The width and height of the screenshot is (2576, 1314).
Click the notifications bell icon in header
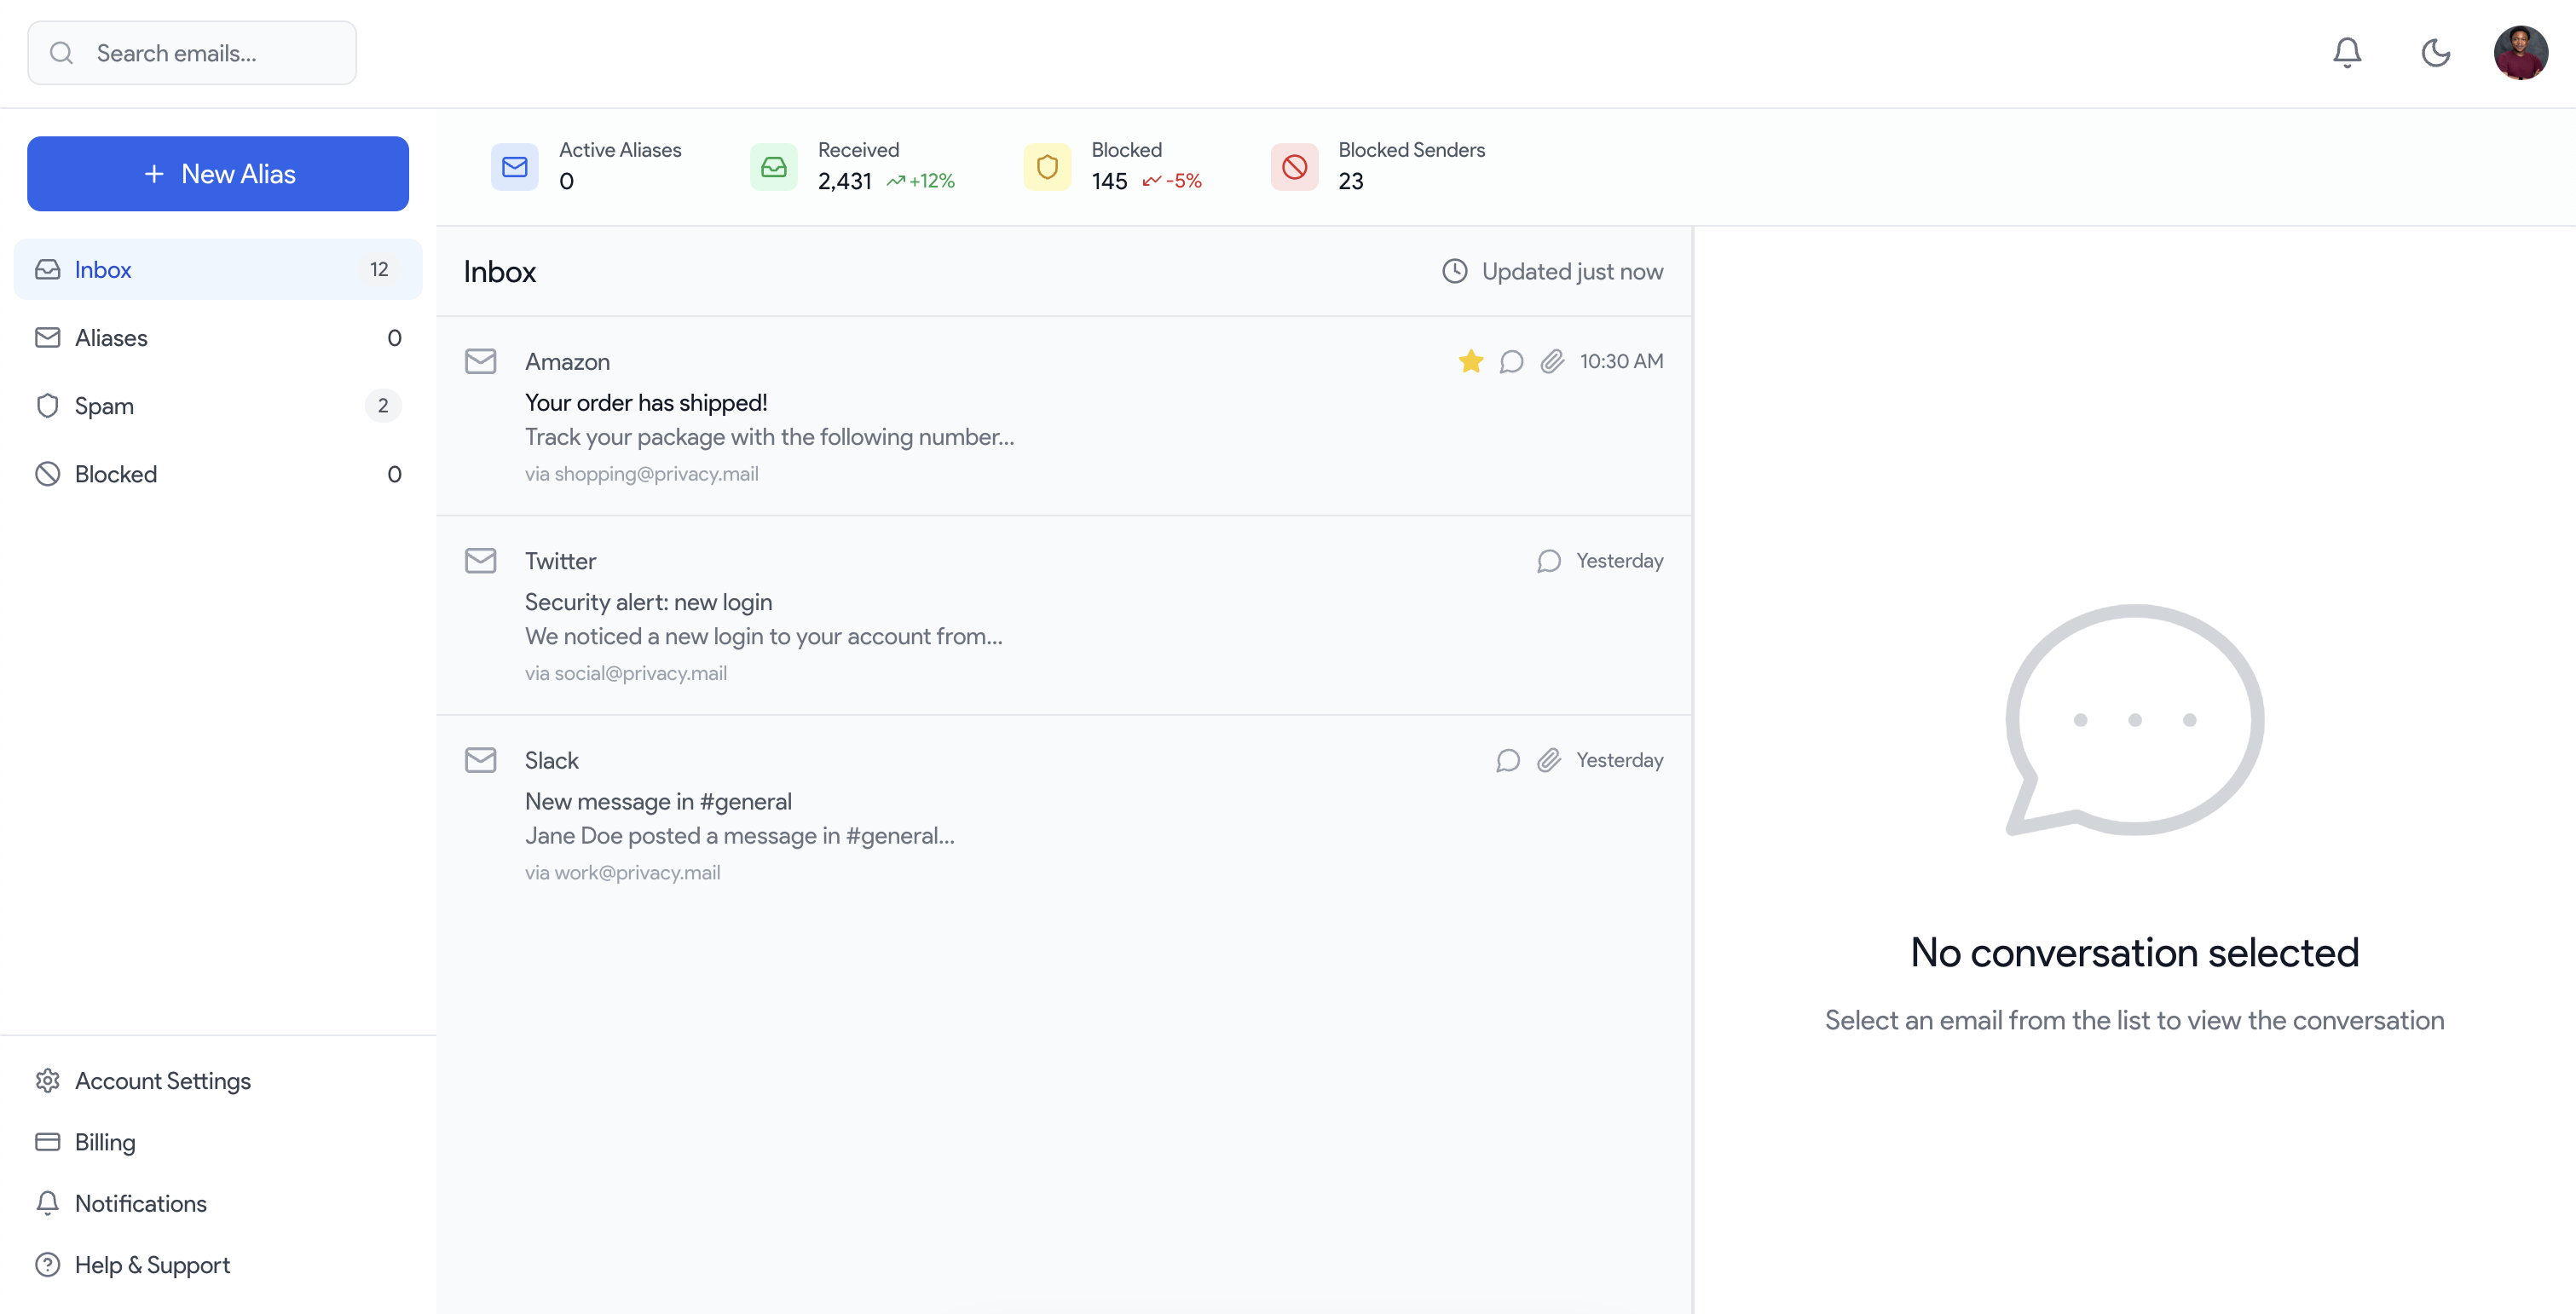[2347, 53]
